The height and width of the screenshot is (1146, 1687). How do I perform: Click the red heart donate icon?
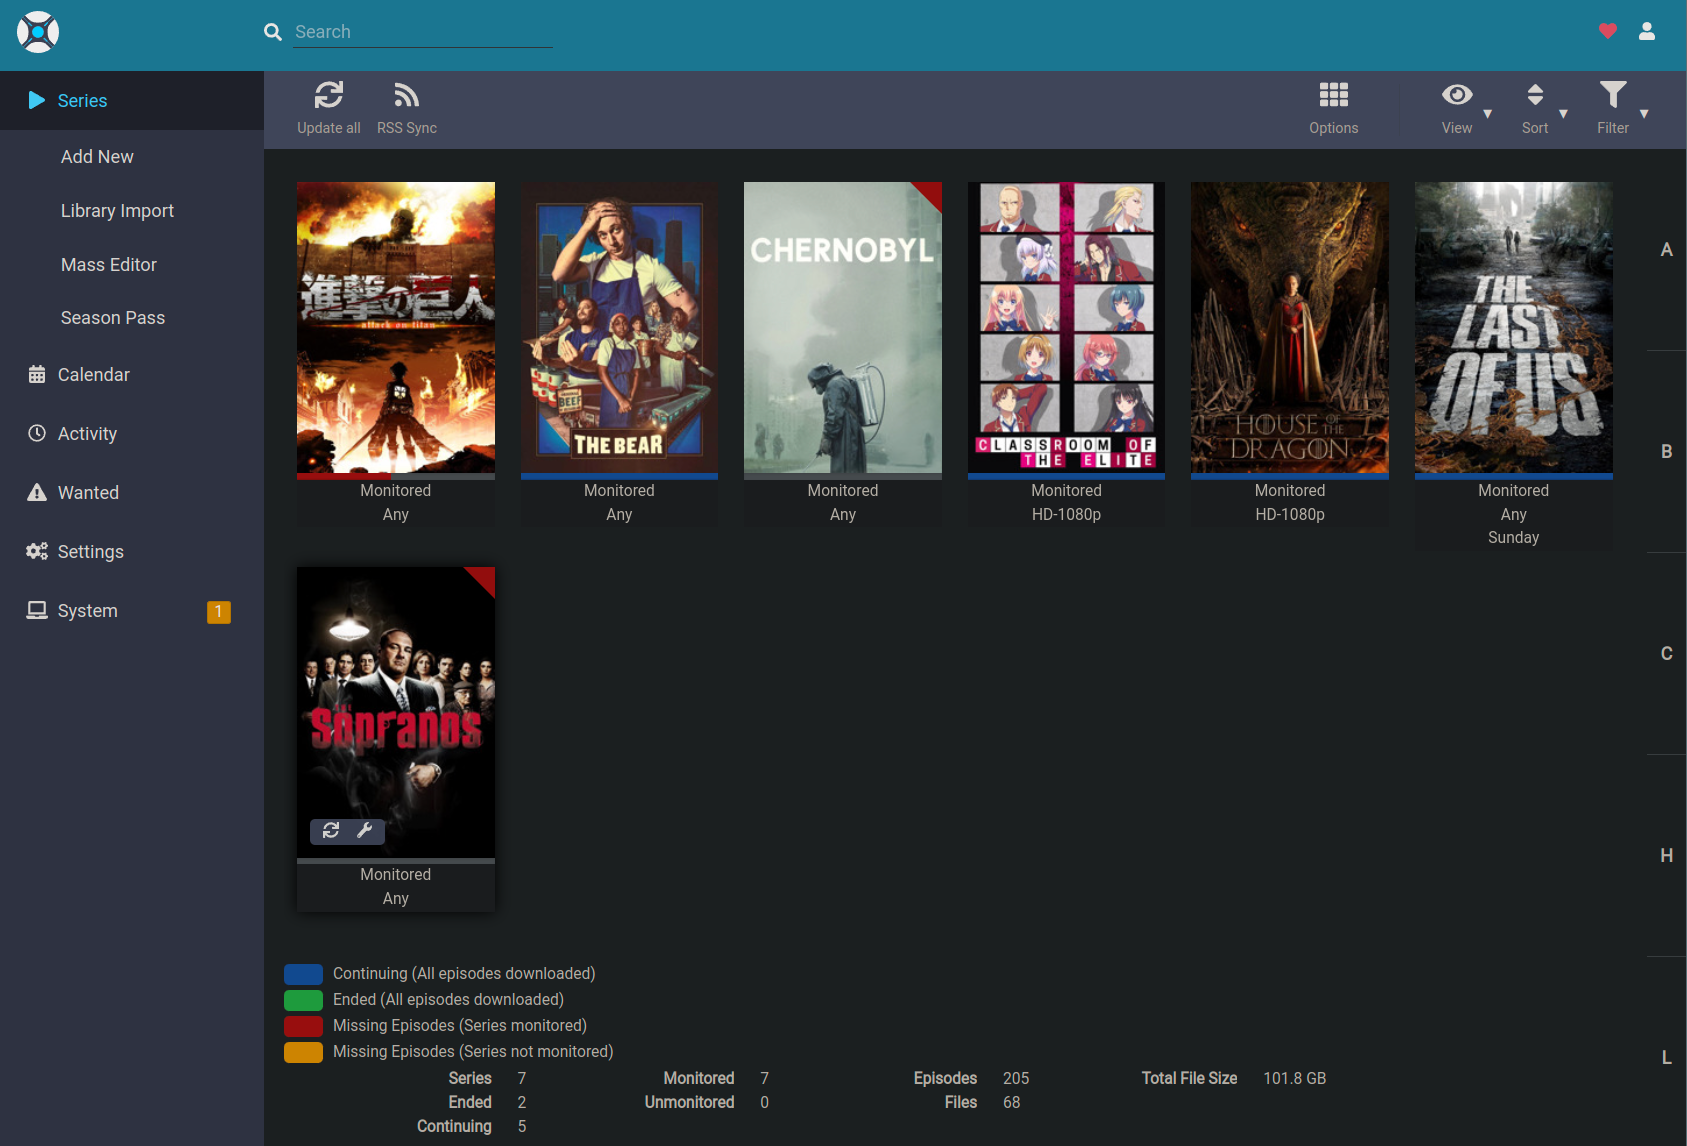1608,31
